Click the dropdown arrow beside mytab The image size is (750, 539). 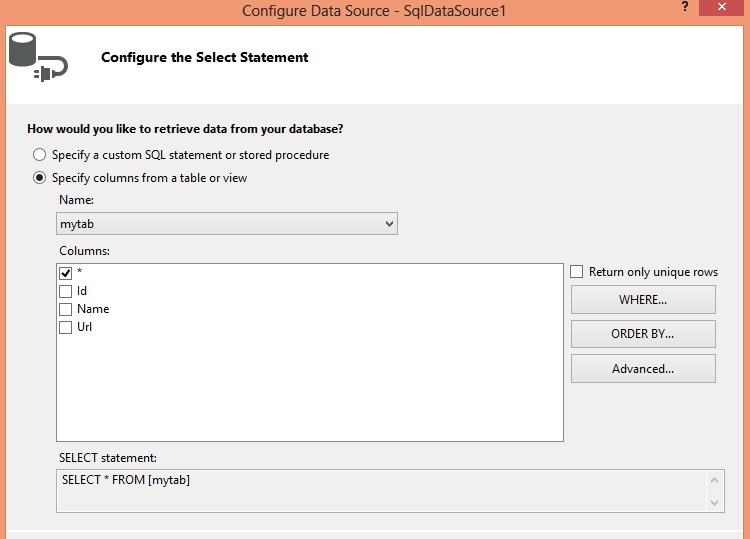389,224
